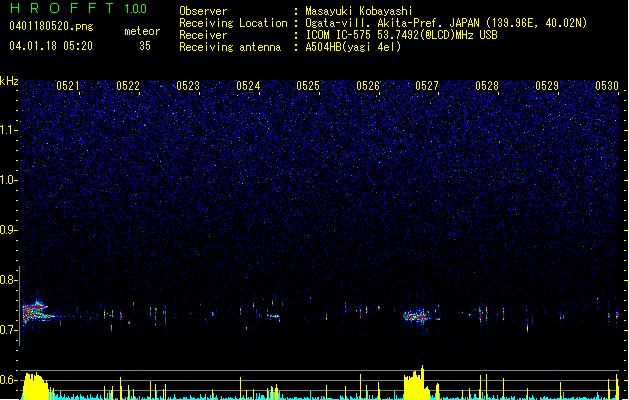Select observer name Masayuki Kobayashi

click(x=359, y=11)
